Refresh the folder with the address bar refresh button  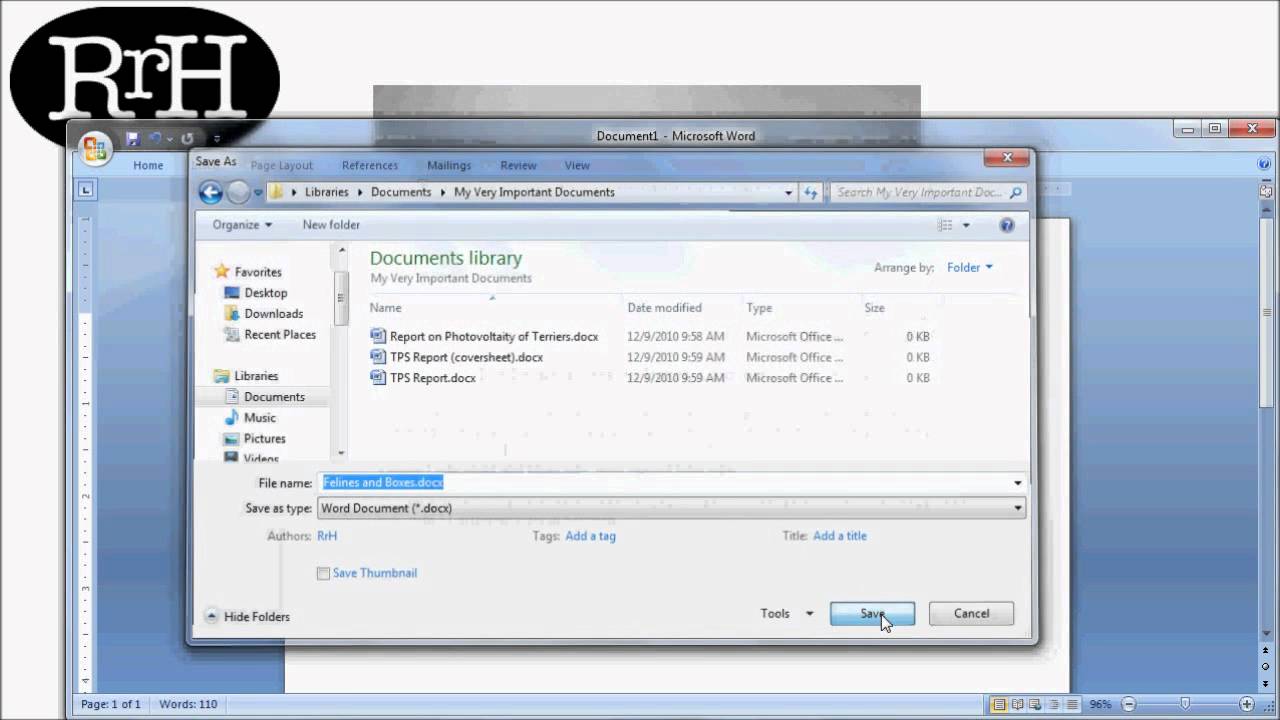pos(811,192)
